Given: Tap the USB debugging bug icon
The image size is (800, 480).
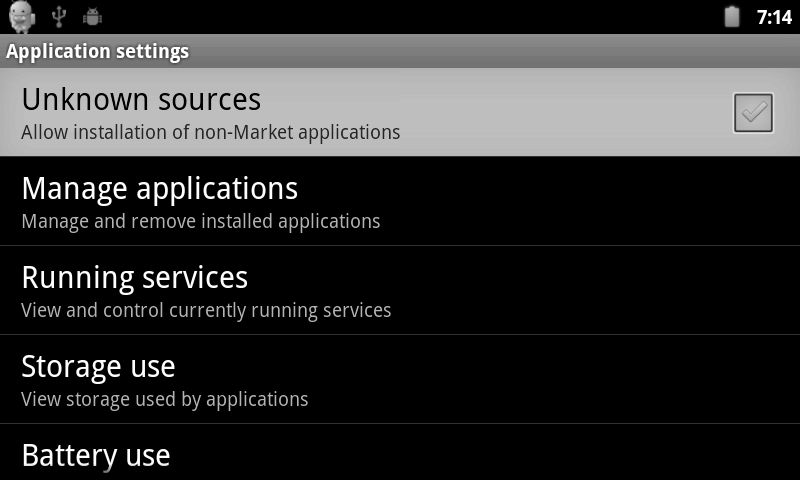Looking at the screenshot, I should point(92,17).
